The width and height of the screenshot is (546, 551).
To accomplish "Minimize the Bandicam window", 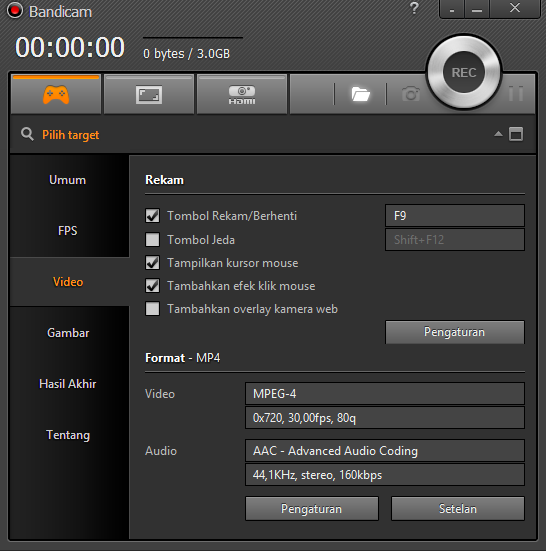I will click(477, 9).
